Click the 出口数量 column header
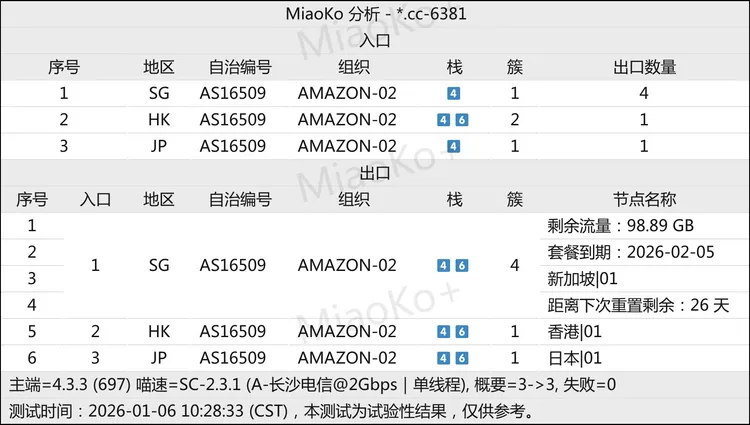750x425 pixels. click(644, 68)
